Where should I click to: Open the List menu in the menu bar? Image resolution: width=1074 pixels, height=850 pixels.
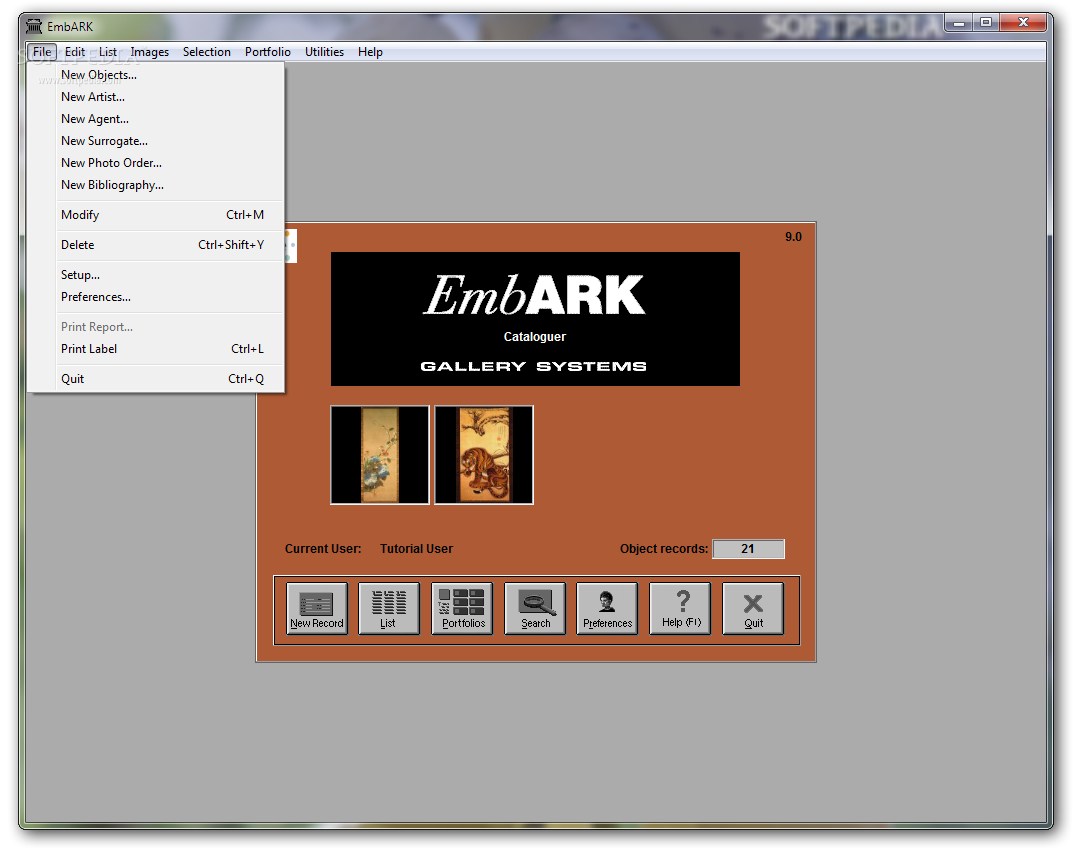pos(108,51)
